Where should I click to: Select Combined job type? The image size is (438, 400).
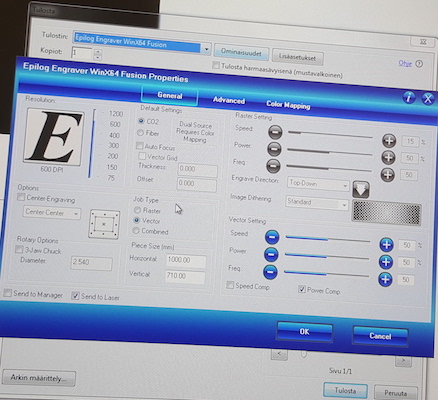(136, 230)
